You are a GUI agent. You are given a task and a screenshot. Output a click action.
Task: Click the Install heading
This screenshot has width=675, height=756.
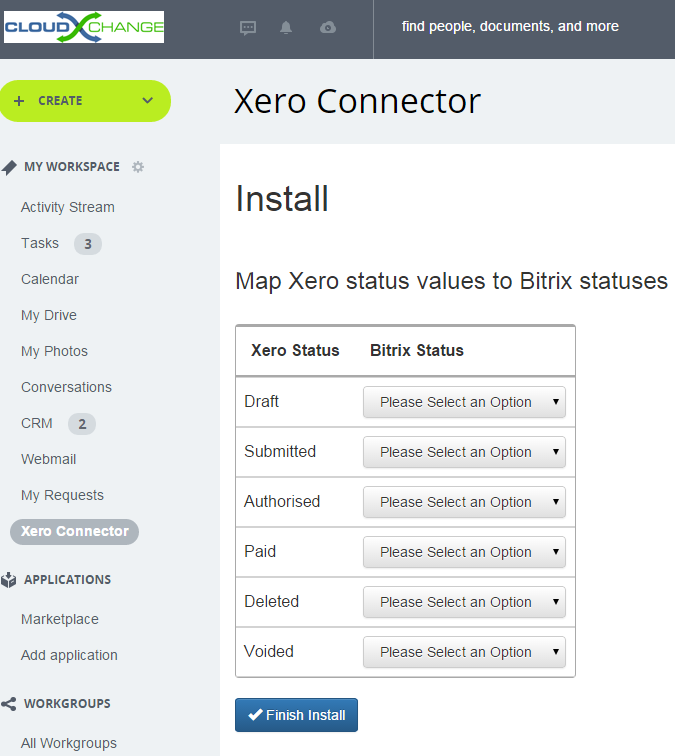tap(282, 199)
